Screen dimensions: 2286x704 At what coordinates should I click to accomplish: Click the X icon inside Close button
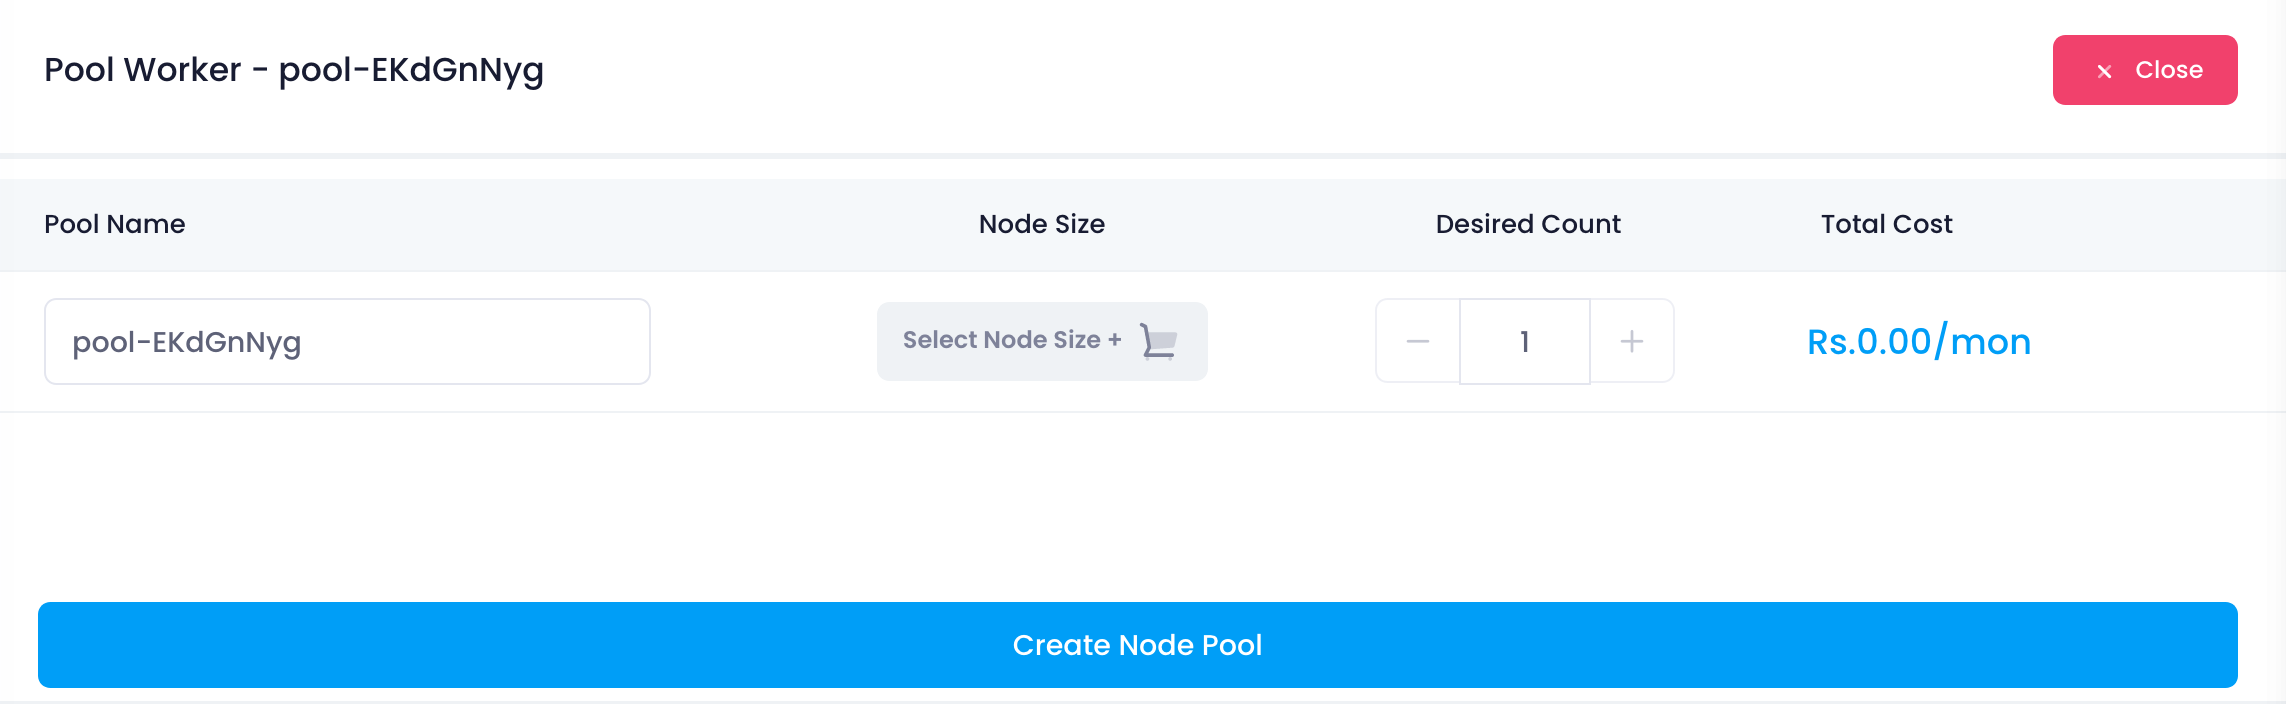2104,71
